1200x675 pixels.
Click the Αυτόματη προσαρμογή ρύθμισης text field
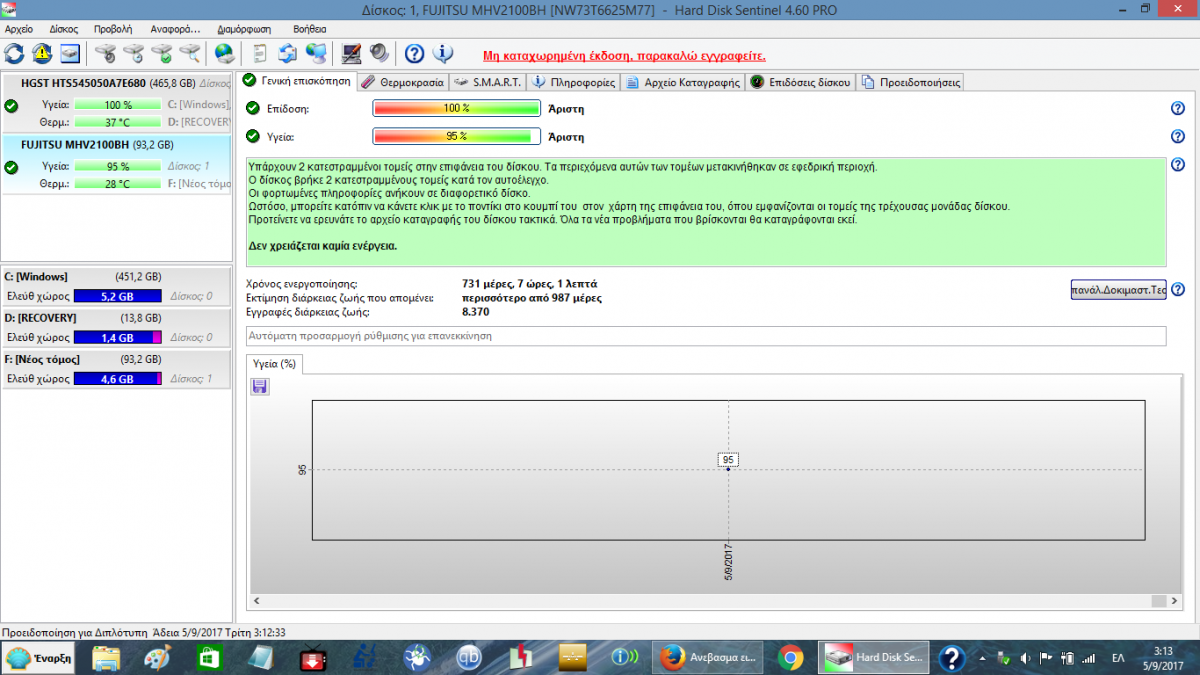coord(706,336)
